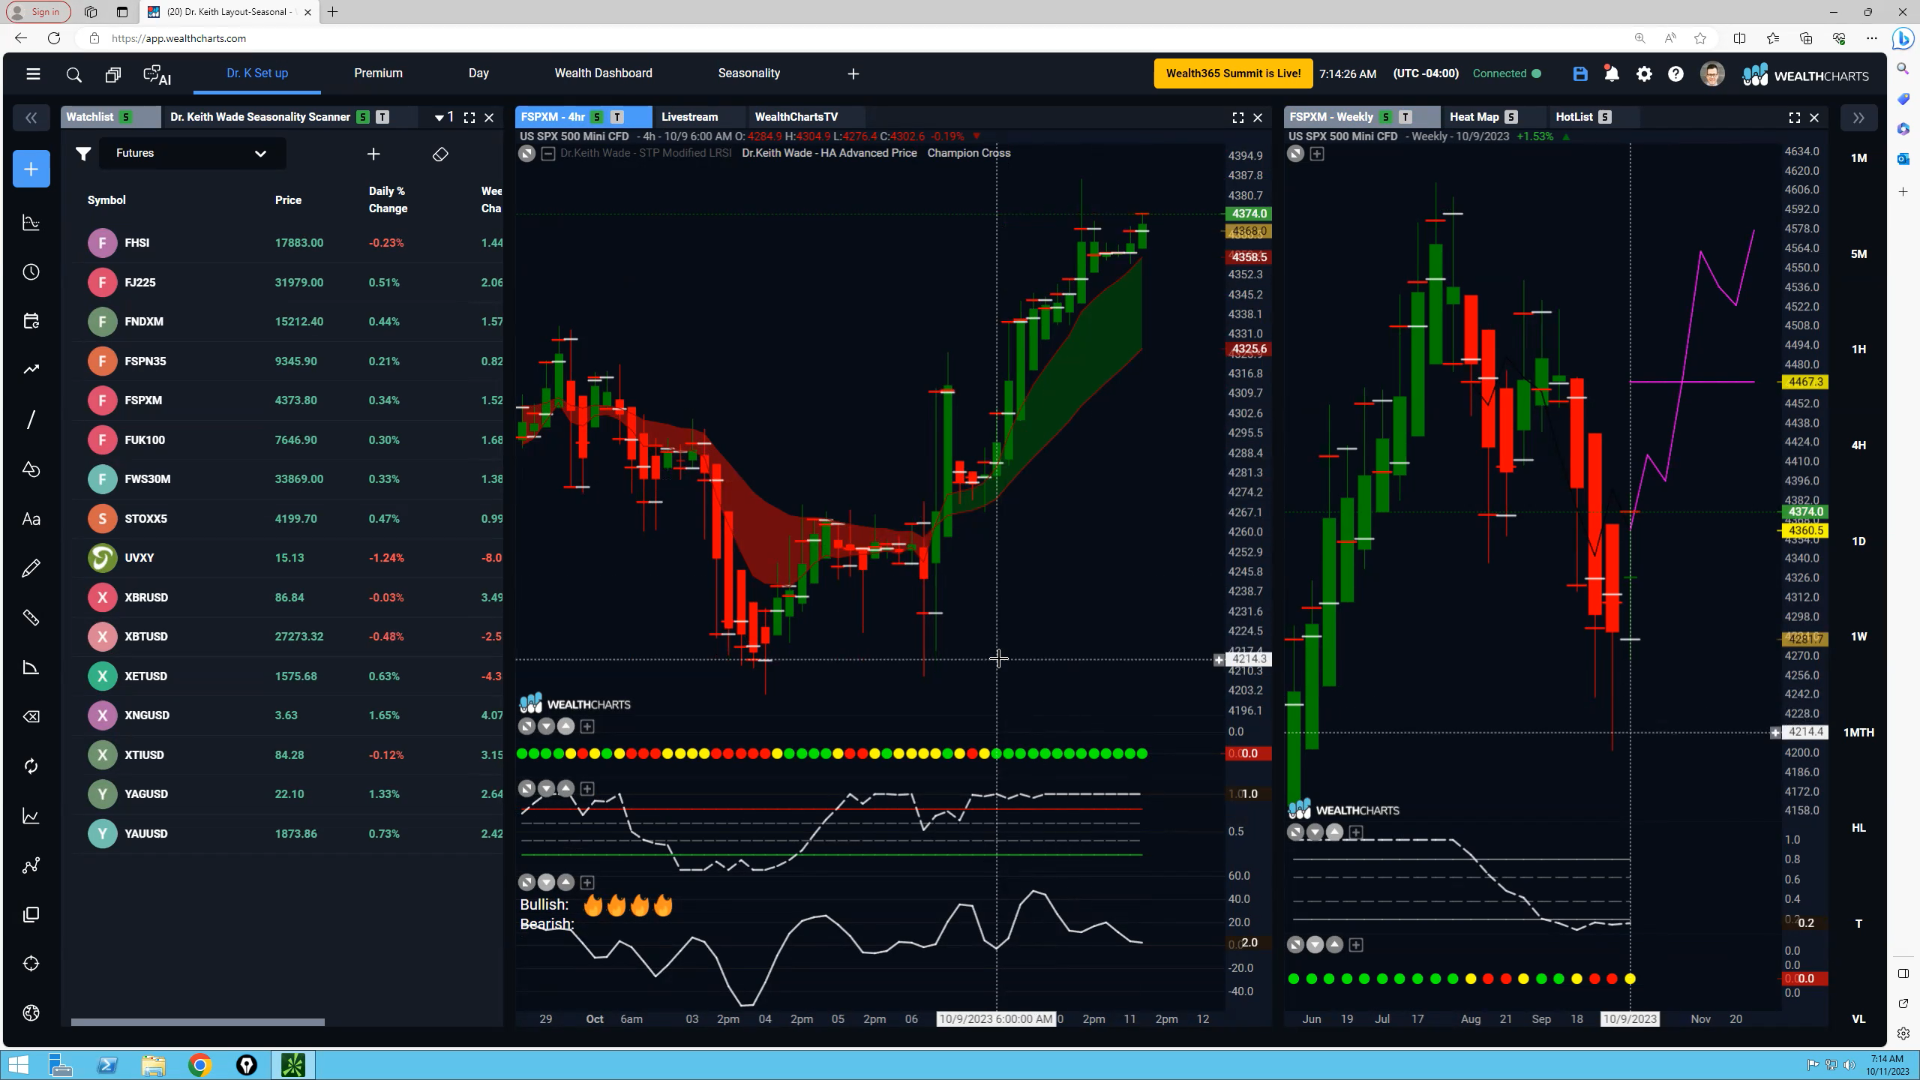The width and height of the screenshot is (1920, 1080).
Task: Toggle the S sync badge on Watchlist tab
Action: tap(126, 117)
